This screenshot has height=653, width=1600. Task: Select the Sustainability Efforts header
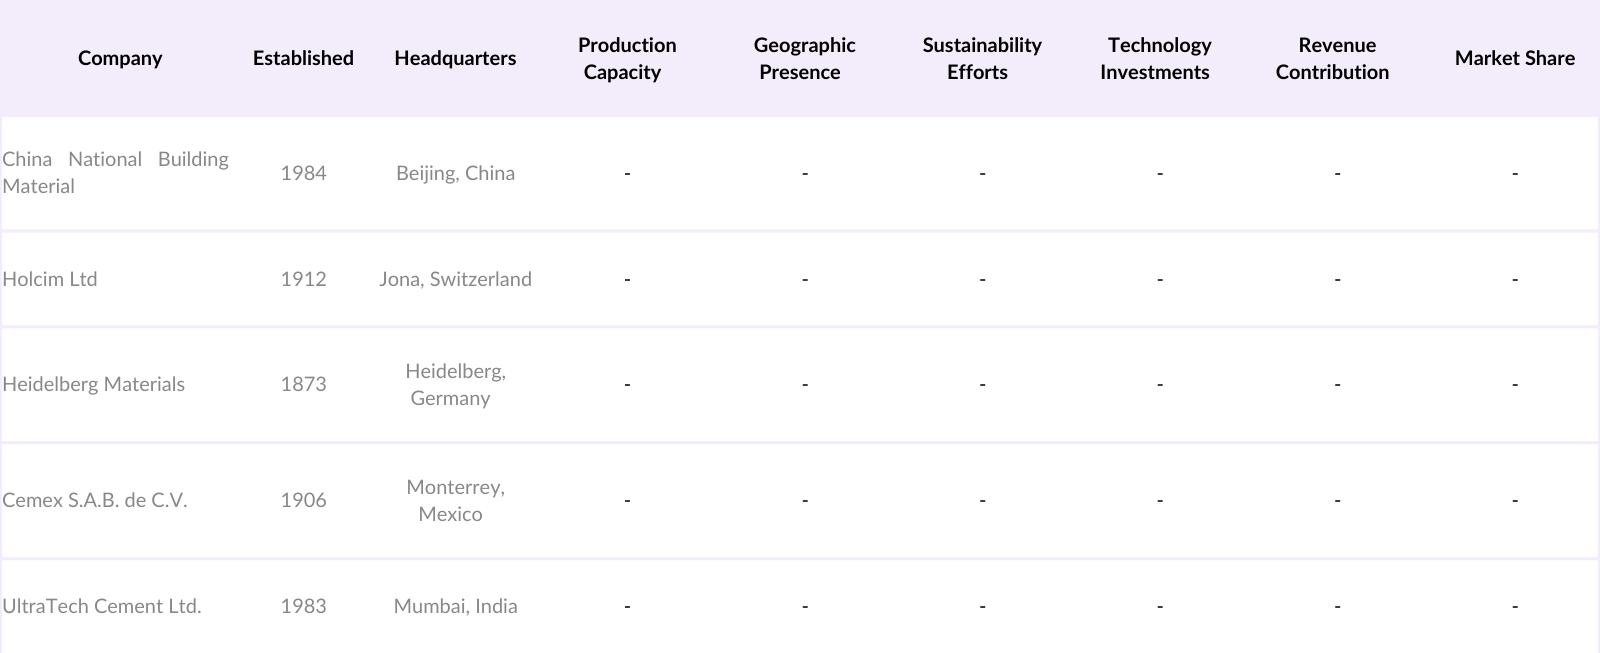(981, 58)
